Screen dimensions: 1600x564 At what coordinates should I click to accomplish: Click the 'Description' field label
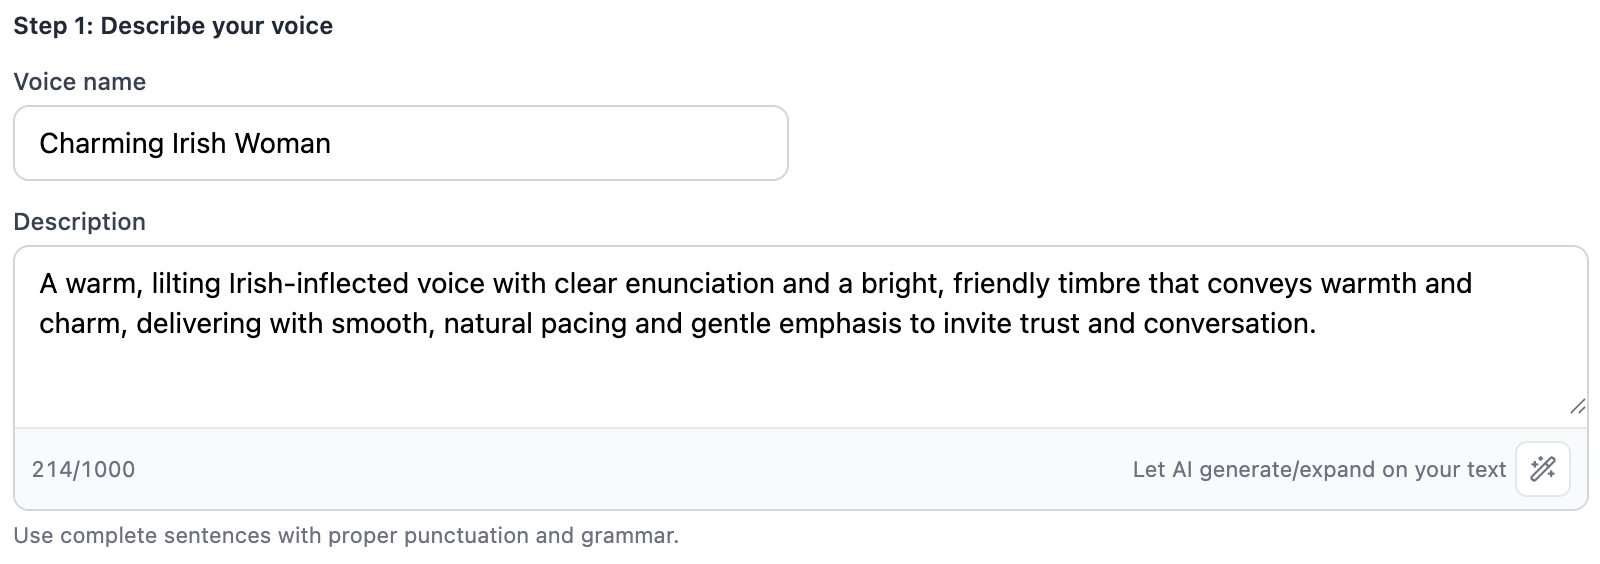click(80, 222)
